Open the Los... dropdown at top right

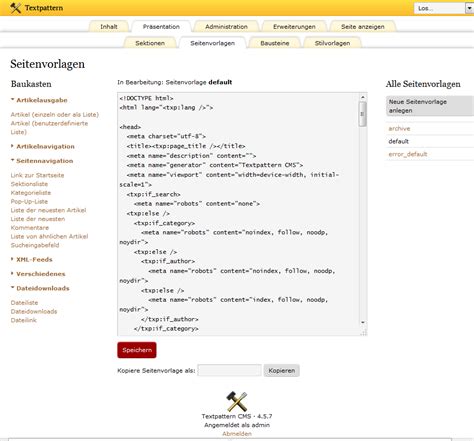pyautogui.click(x=444, y=8)
